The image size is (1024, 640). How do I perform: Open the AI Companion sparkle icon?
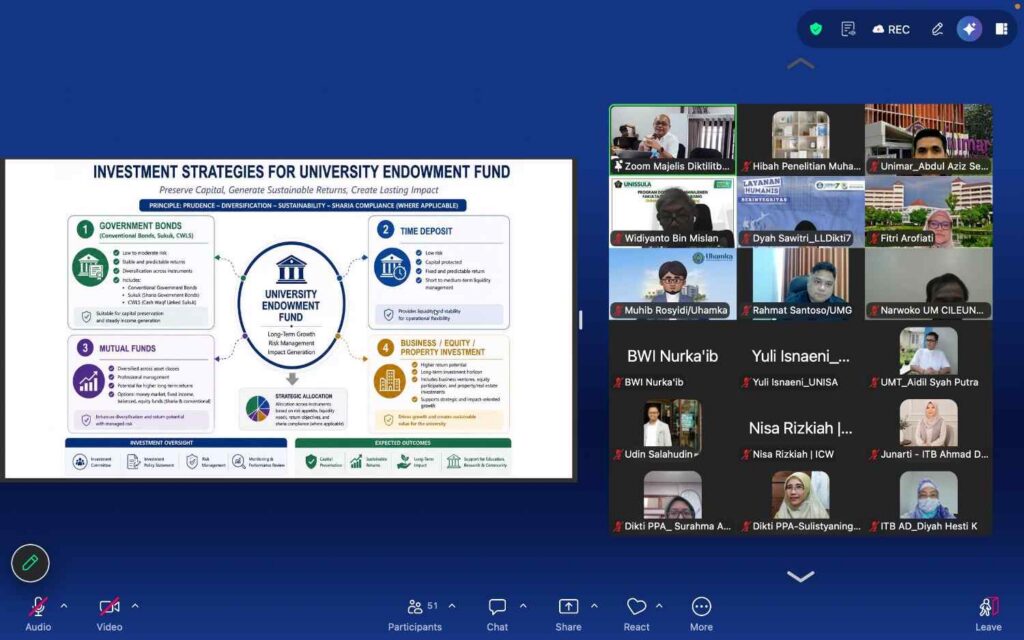point(969,29)
